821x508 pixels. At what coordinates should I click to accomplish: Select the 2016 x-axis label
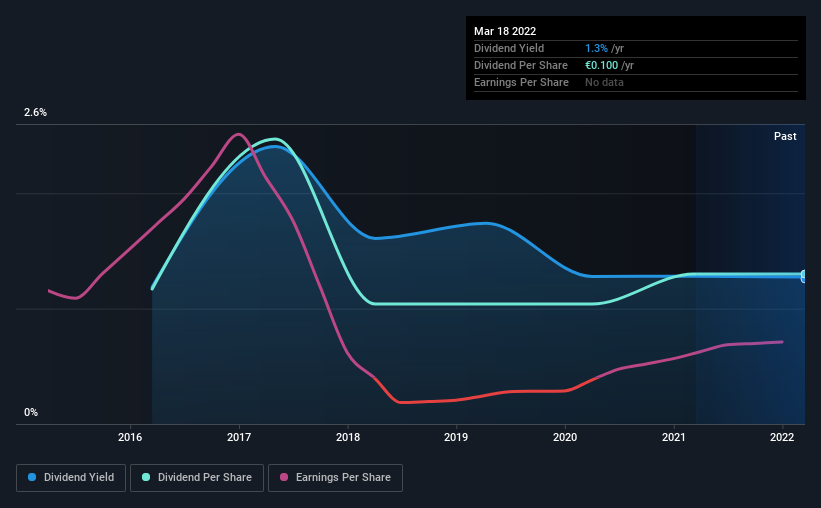coord(130,437)
